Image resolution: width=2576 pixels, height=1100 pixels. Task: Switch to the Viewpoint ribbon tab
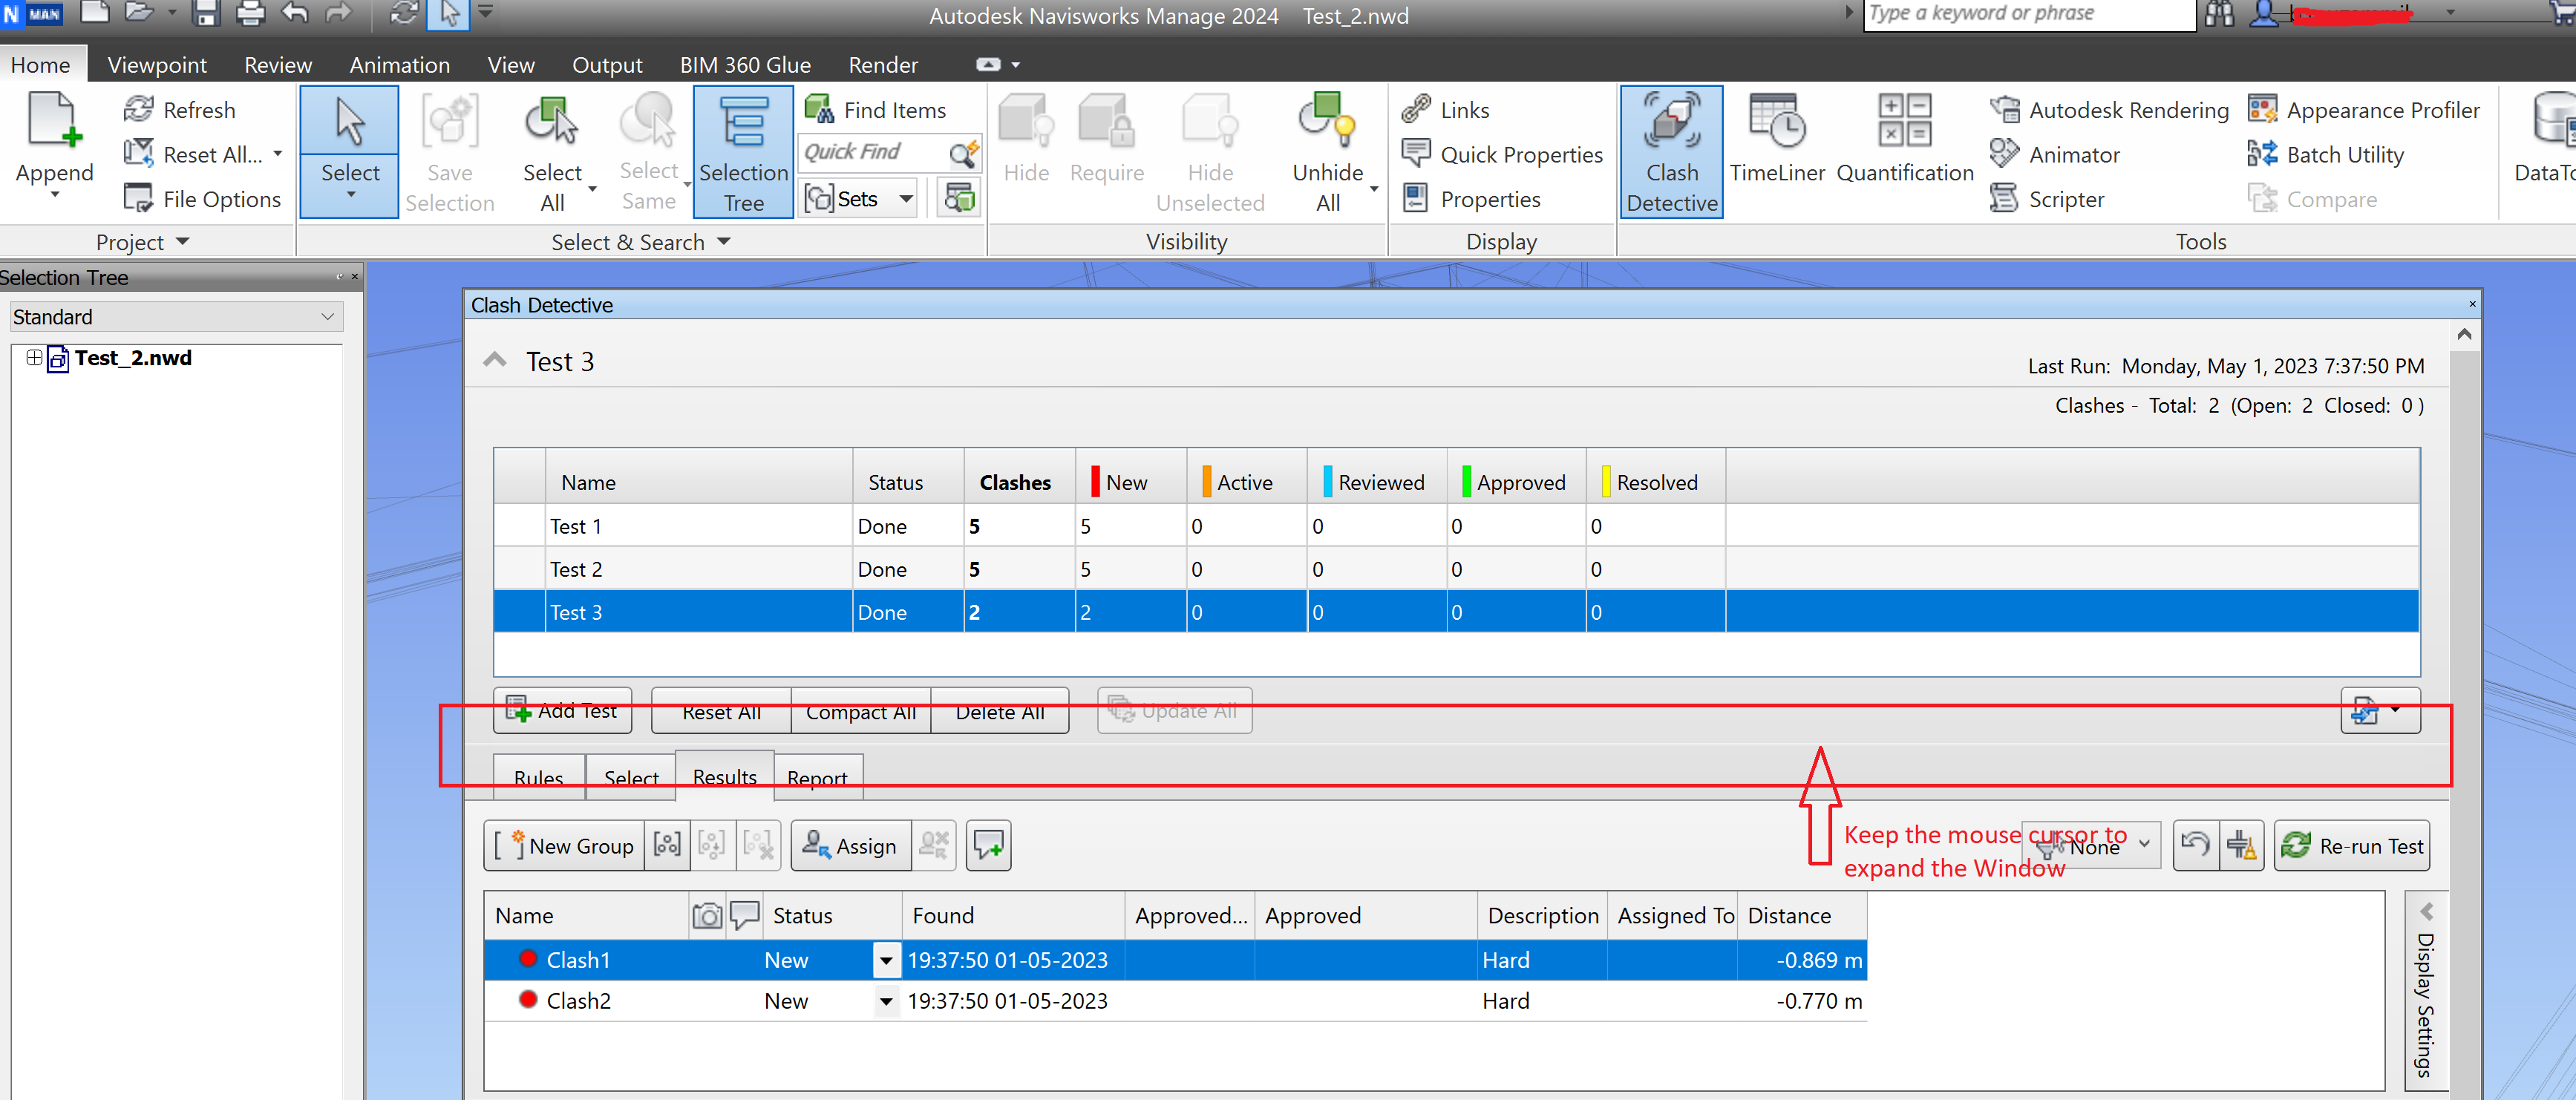157,65
